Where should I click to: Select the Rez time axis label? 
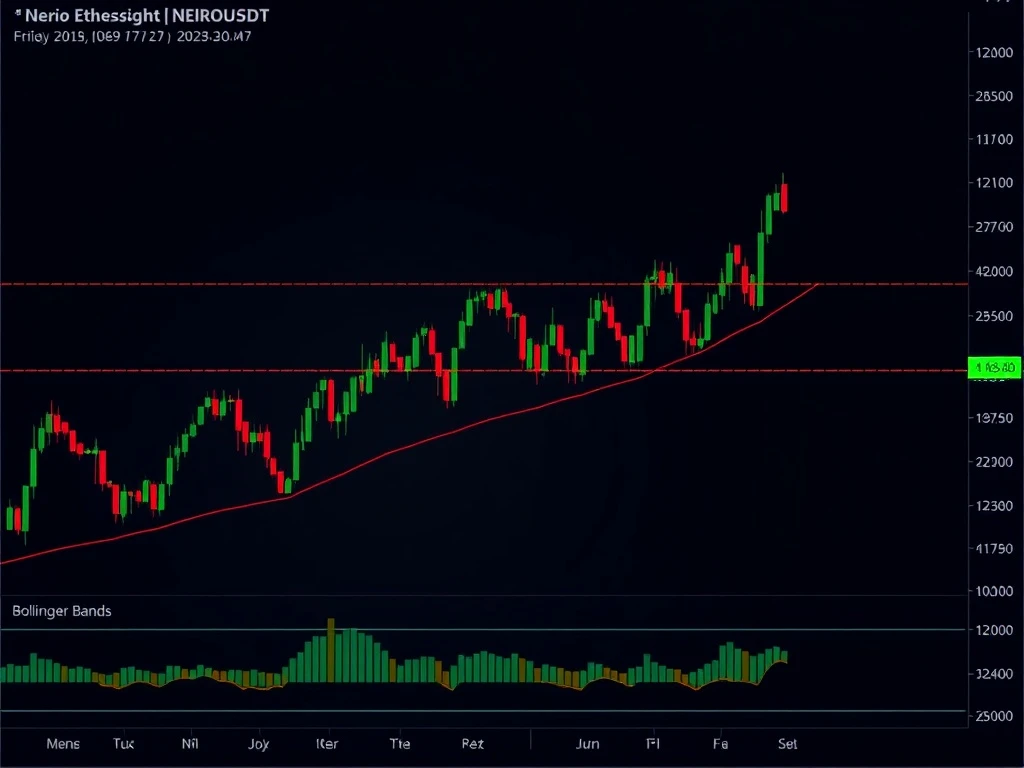point(473,744)
